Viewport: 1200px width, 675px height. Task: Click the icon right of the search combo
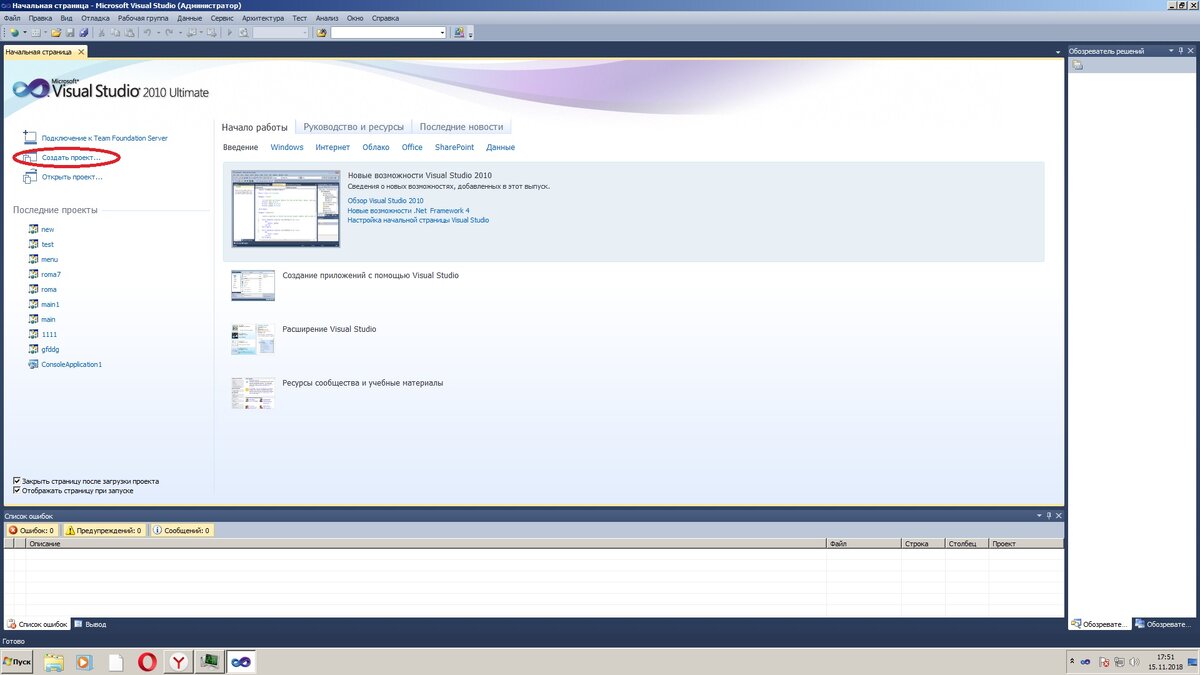click(x=458, y=32)
